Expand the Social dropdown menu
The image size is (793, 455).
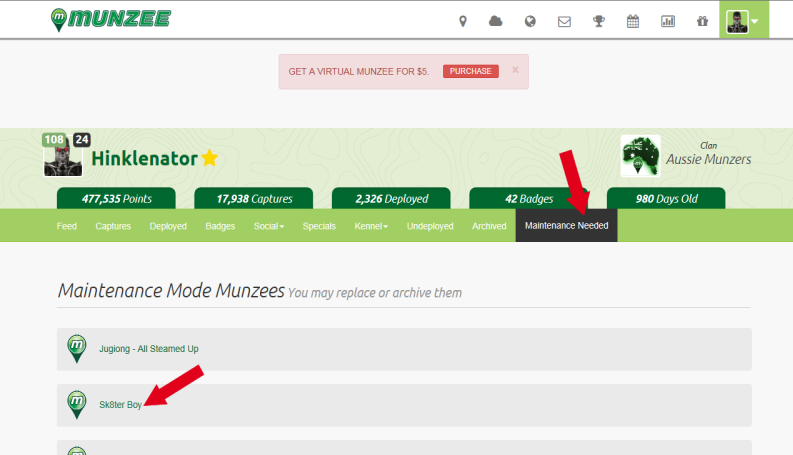pyautogui.click(x=269, y=226)
